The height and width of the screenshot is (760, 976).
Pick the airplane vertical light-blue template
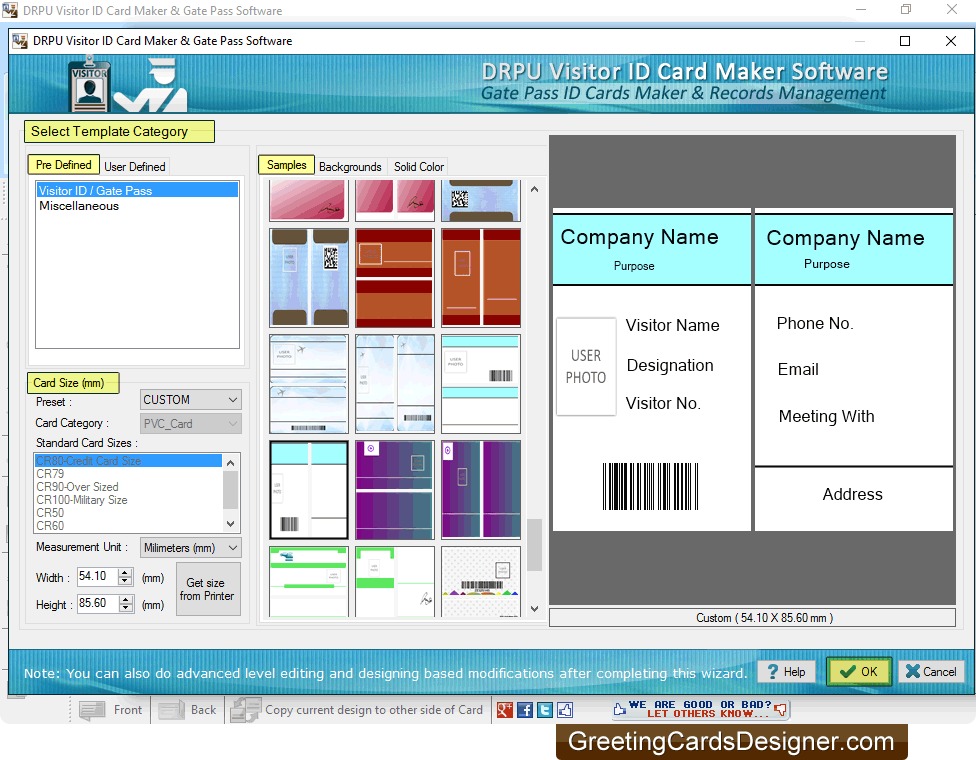[x=395, y=384]
